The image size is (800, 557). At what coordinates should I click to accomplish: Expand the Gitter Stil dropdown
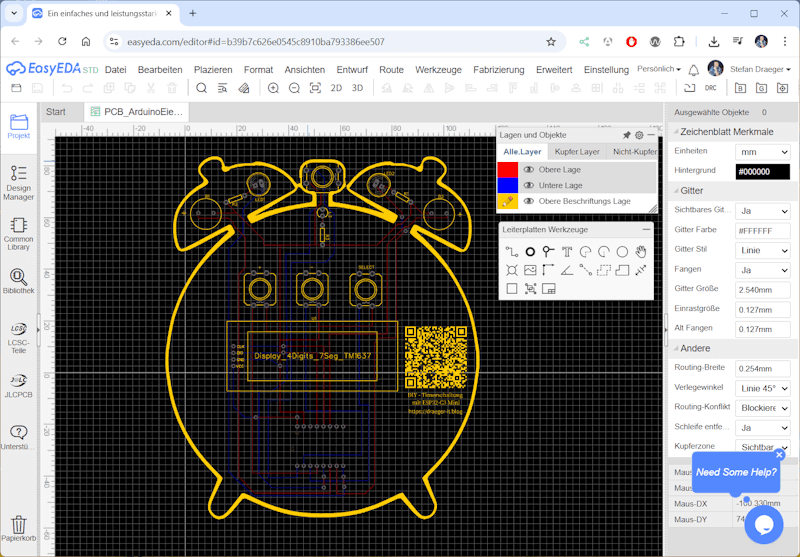[762, 250]
